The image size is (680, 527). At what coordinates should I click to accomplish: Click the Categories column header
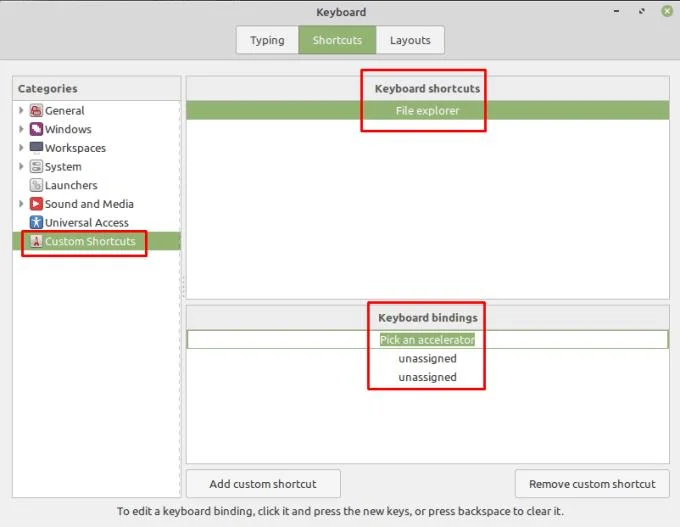(x=97, y=88)
